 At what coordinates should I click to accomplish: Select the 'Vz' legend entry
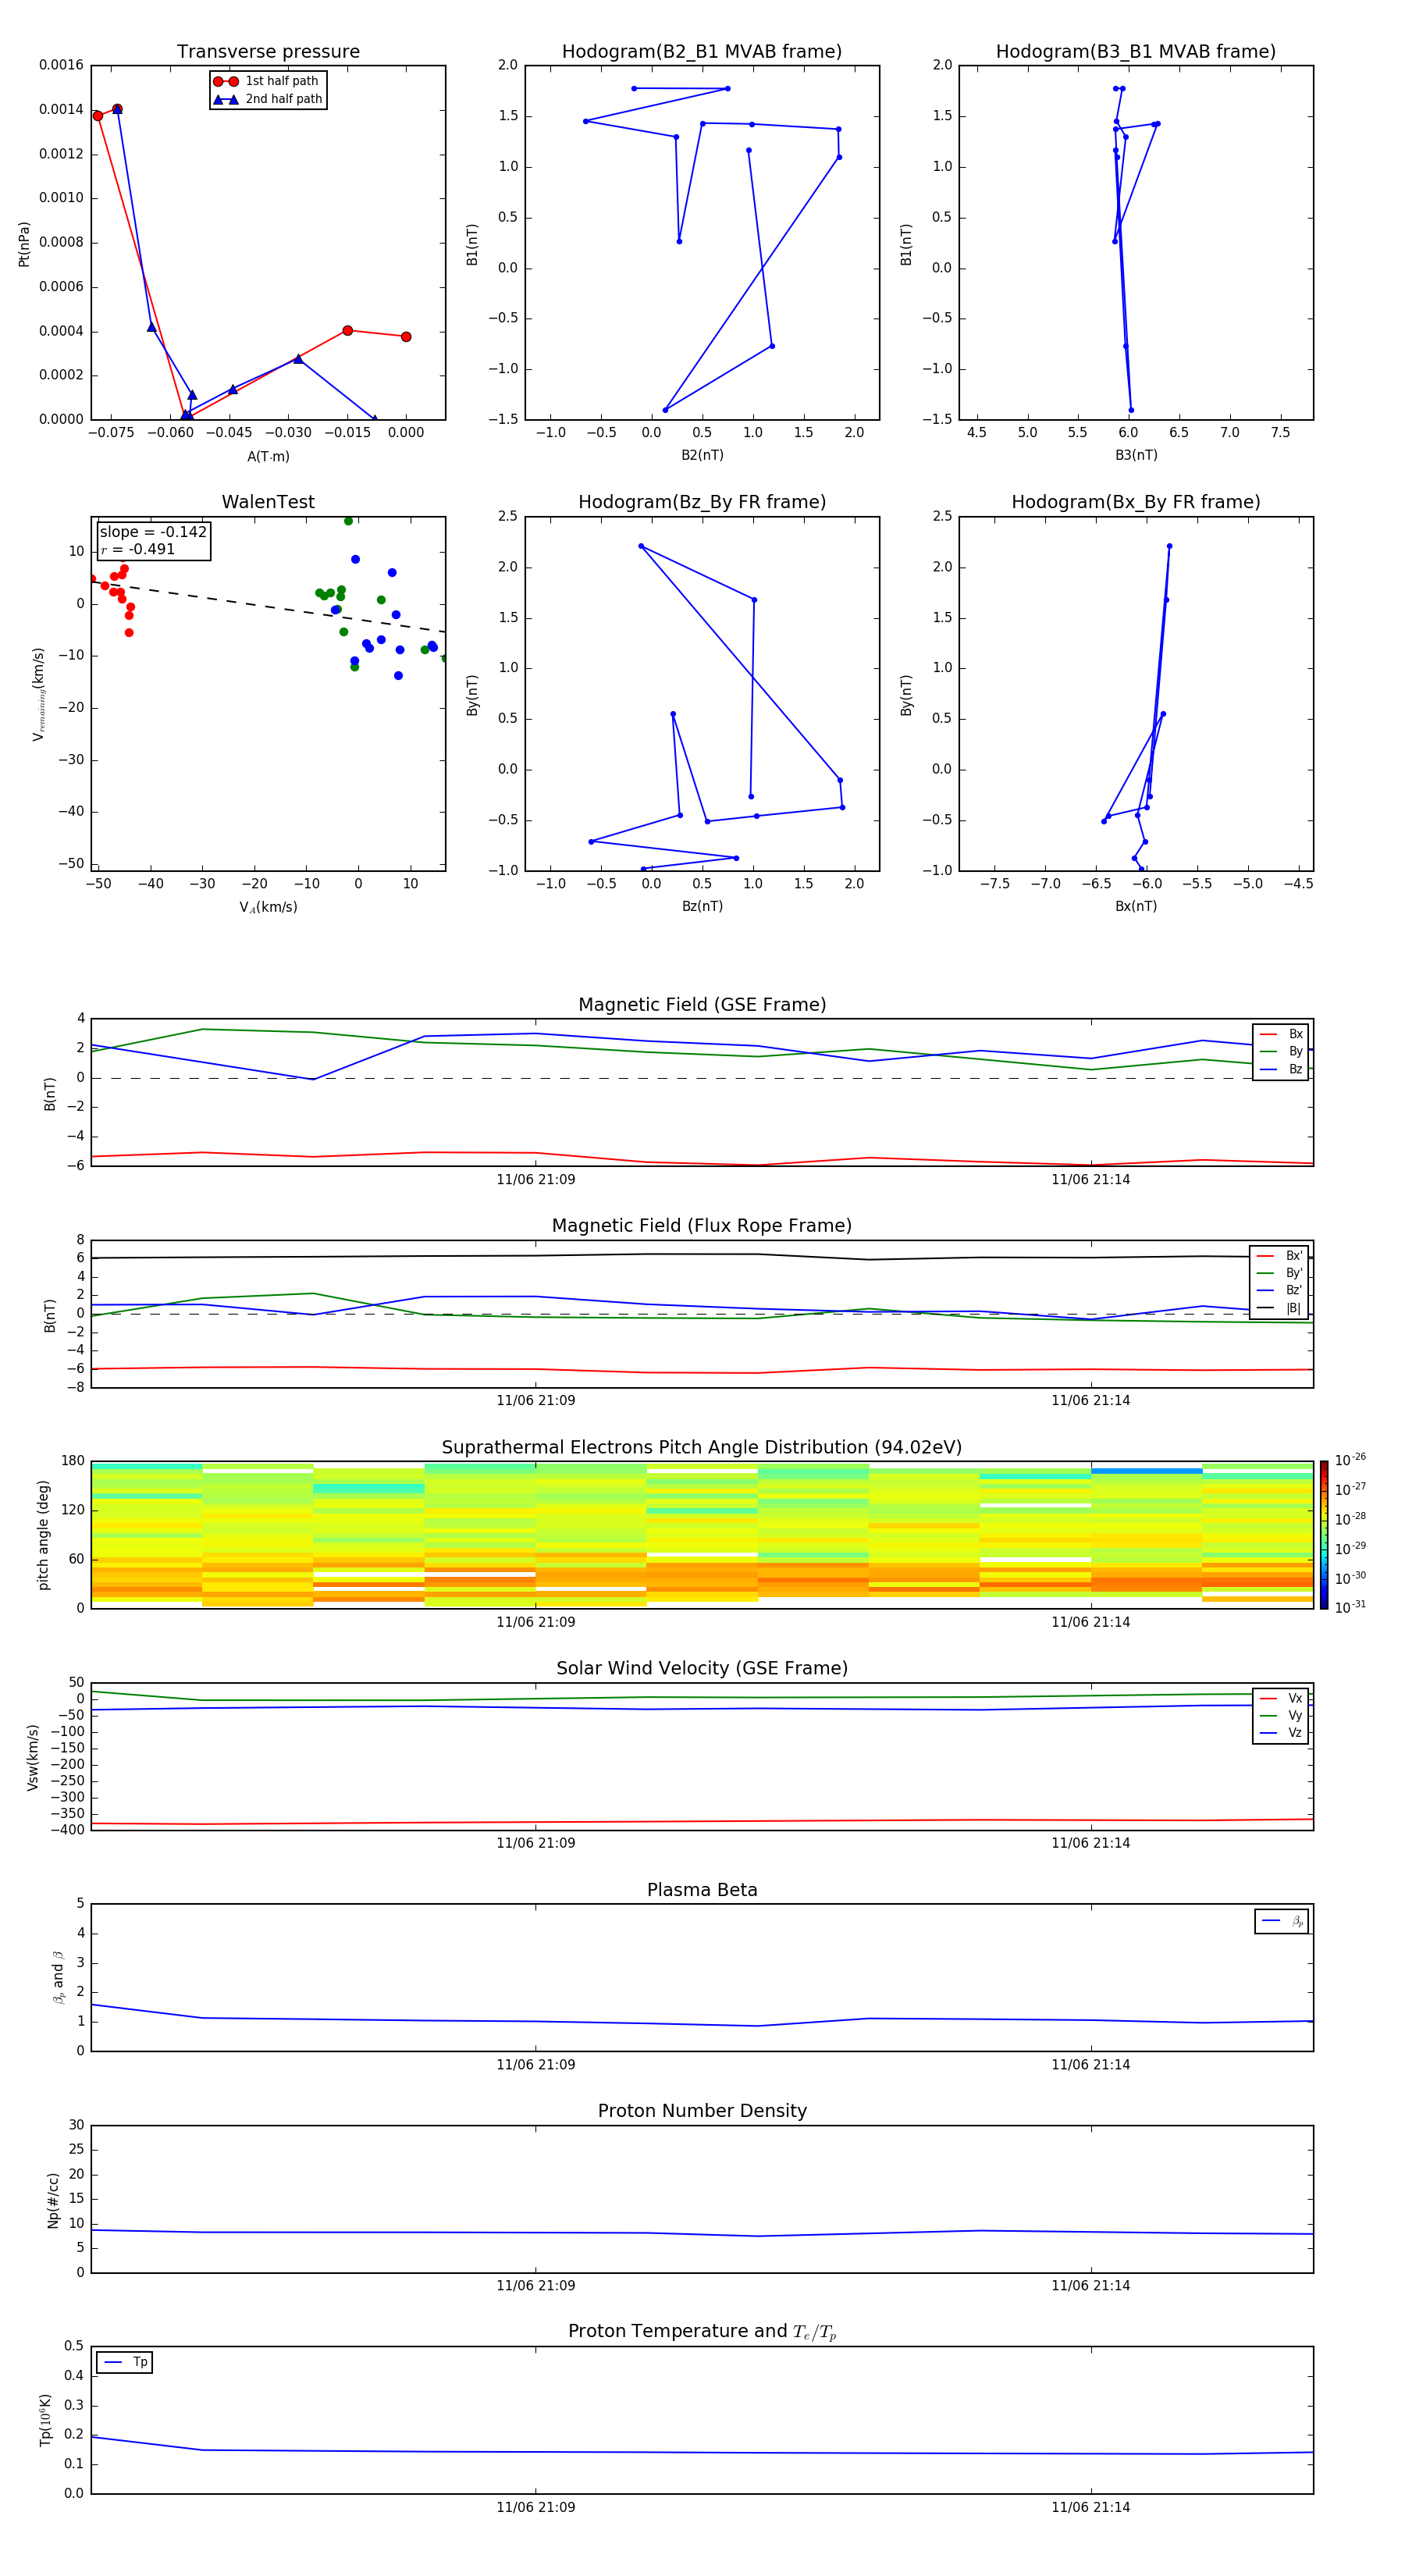(1281, 1733)
